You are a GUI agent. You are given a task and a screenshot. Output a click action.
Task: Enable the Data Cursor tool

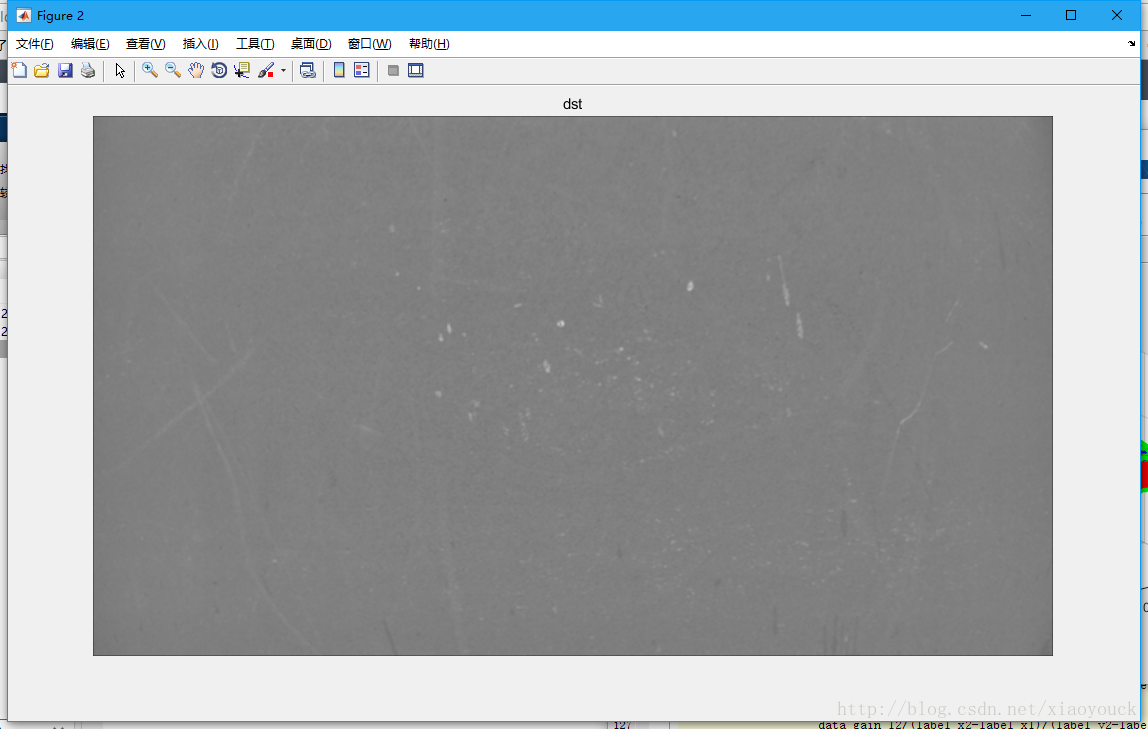click(242, 70)
